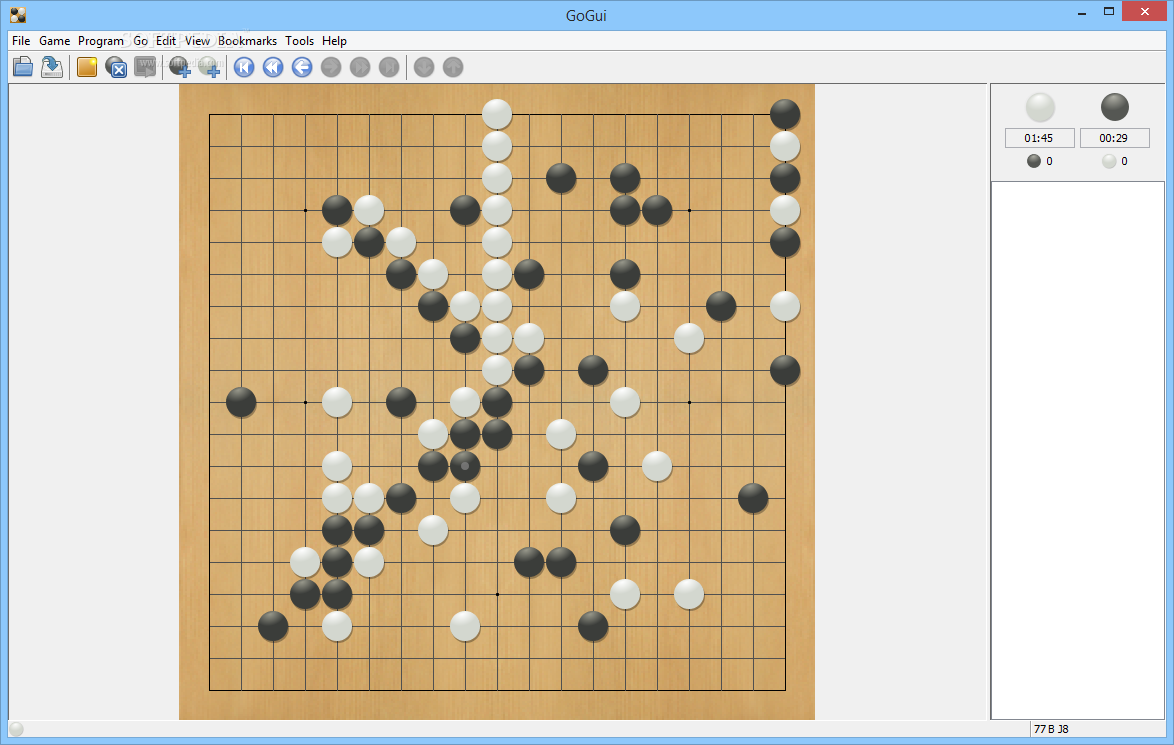Image resolution: width=1174 pixels, height=745 pixels.
Task: Open the Go menu
Action: [x=141, y=40]
